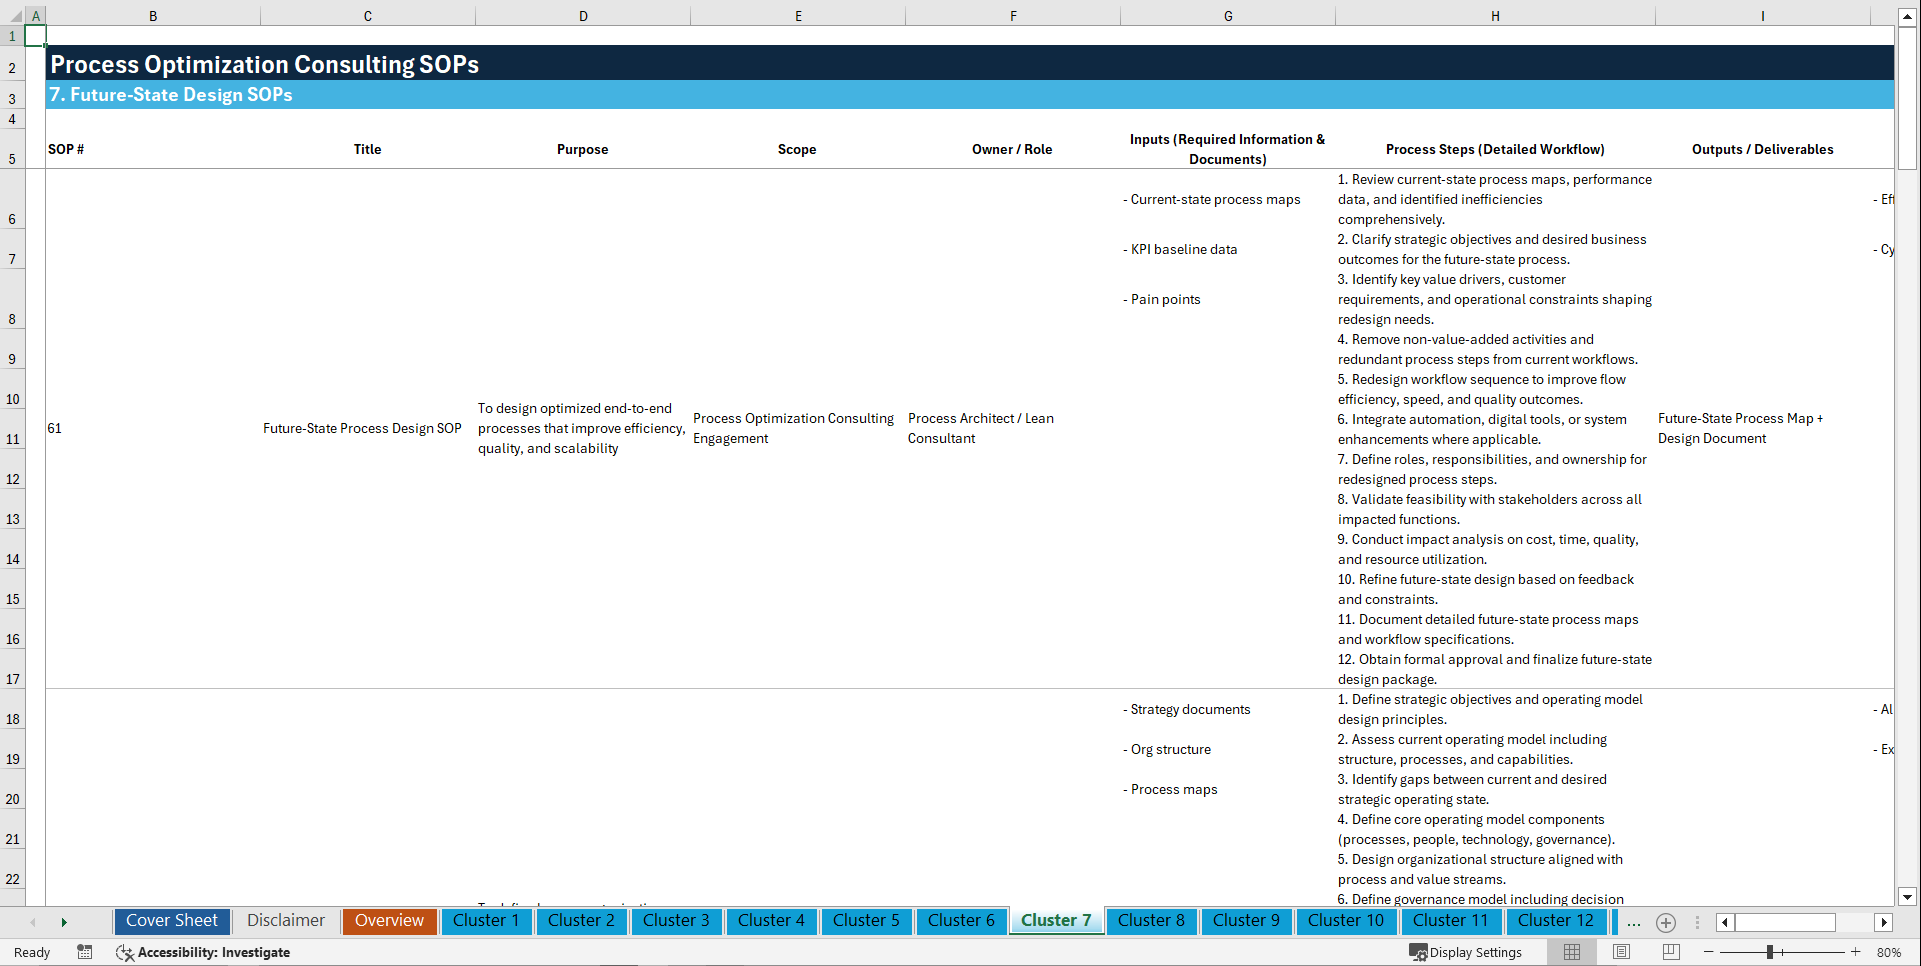Click the 'SOP #' column header cell

pyautogui.click(x=153, y=149)
